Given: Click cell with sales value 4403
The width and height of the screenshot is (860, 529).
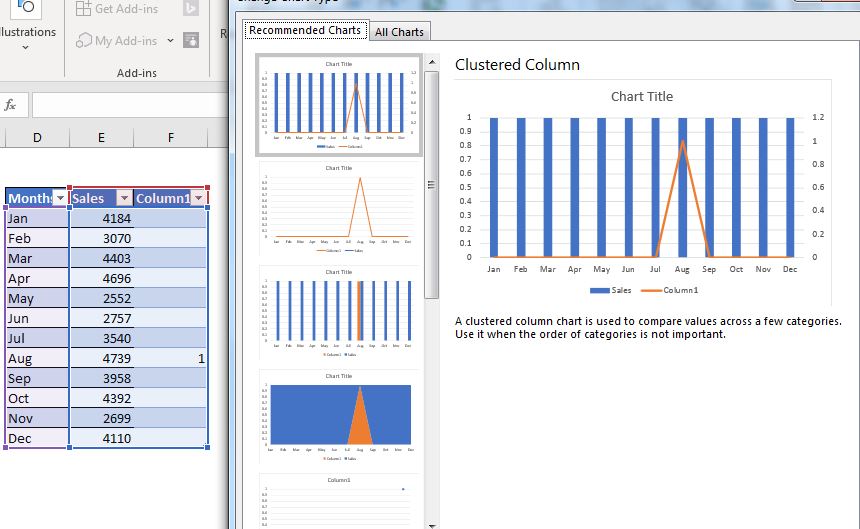Looking at the screenshot, I should 101,258.
